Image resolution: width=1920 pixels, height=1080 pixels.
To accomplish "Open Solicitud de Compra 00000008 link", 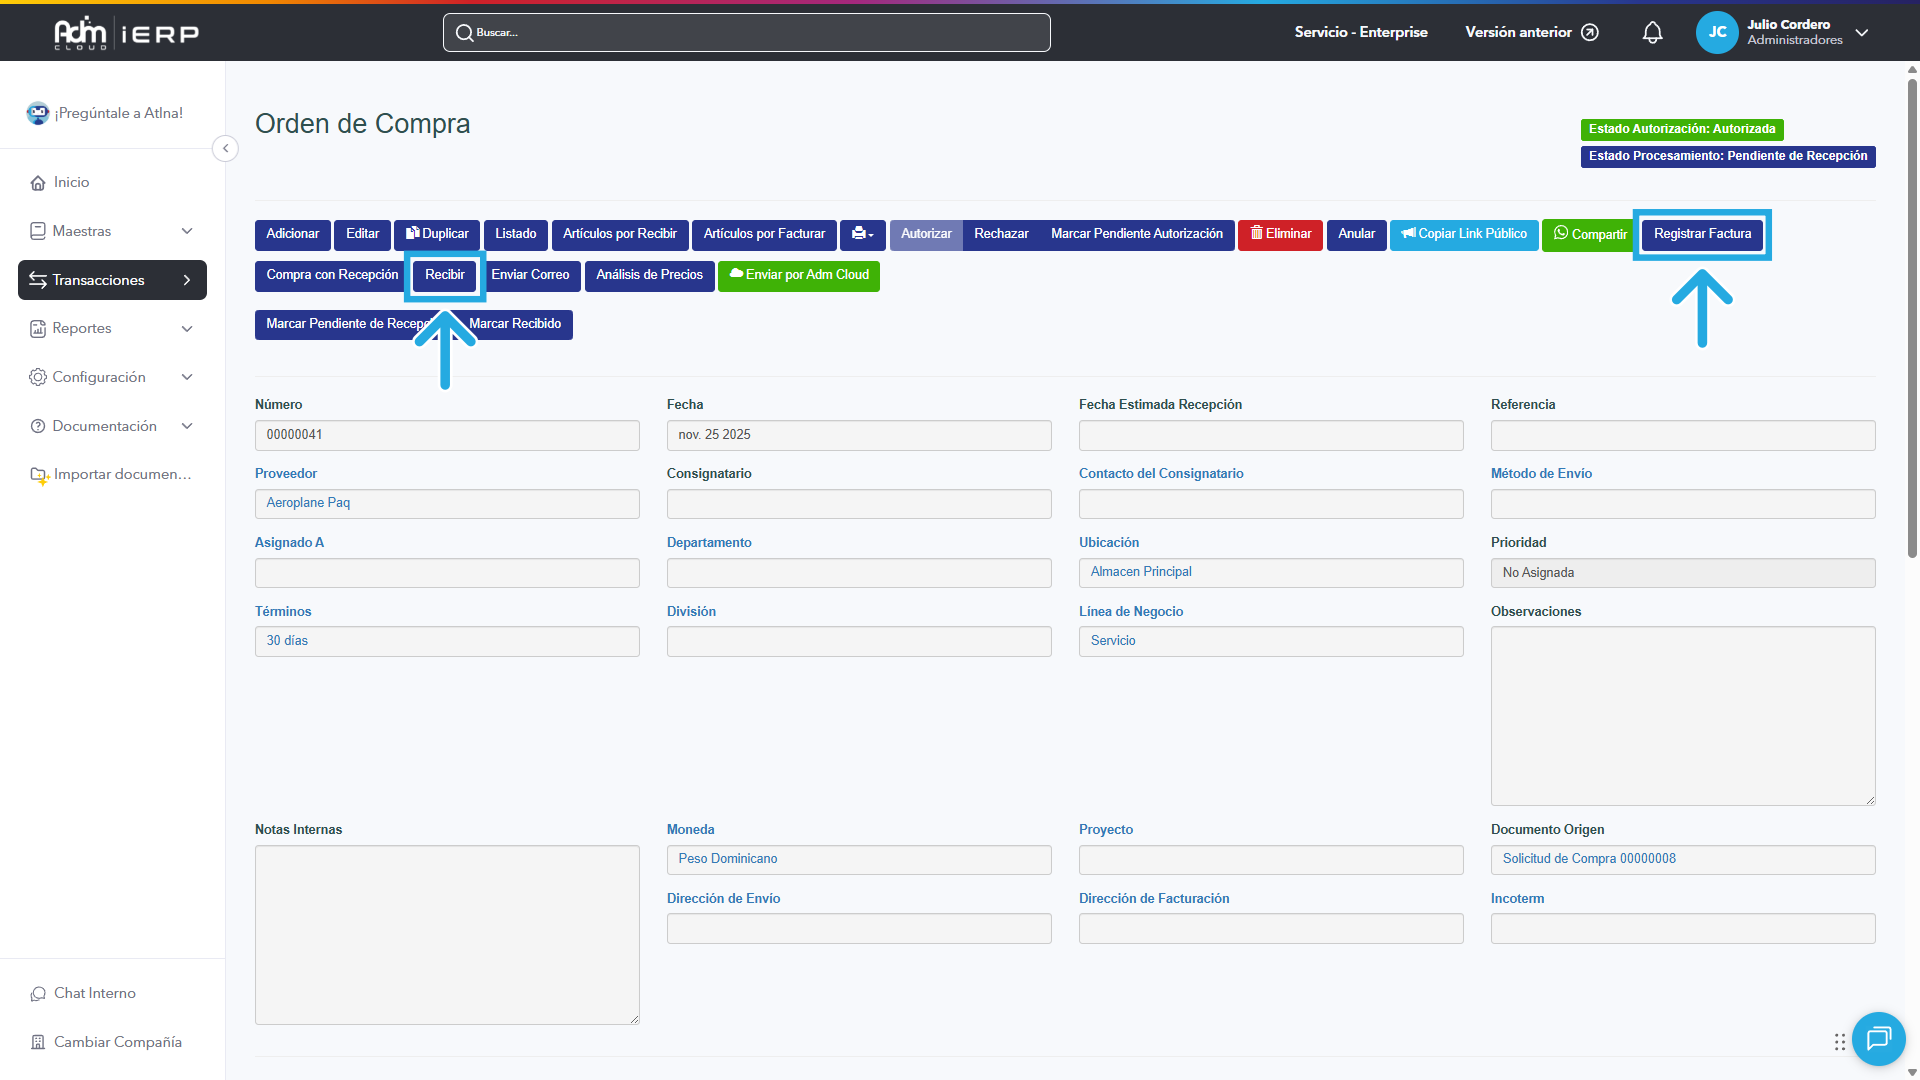I will click(1589, 859).
